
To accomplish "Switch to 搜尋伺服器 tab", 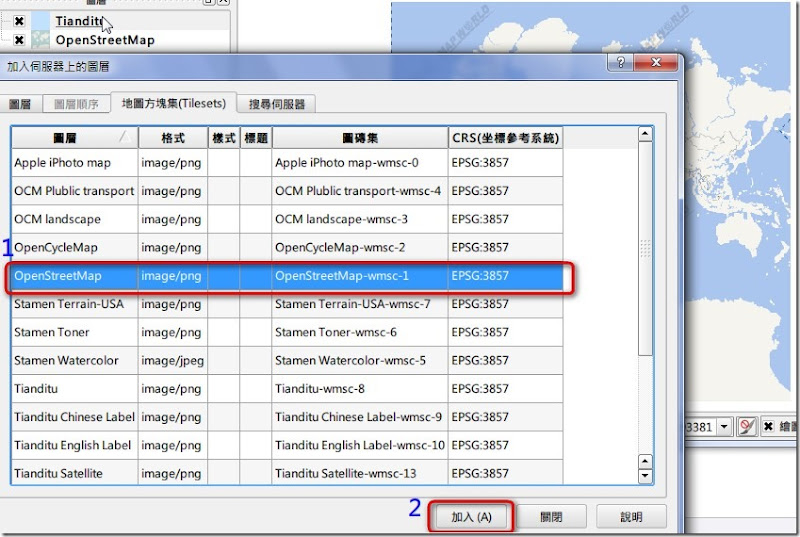I will 277,104.
